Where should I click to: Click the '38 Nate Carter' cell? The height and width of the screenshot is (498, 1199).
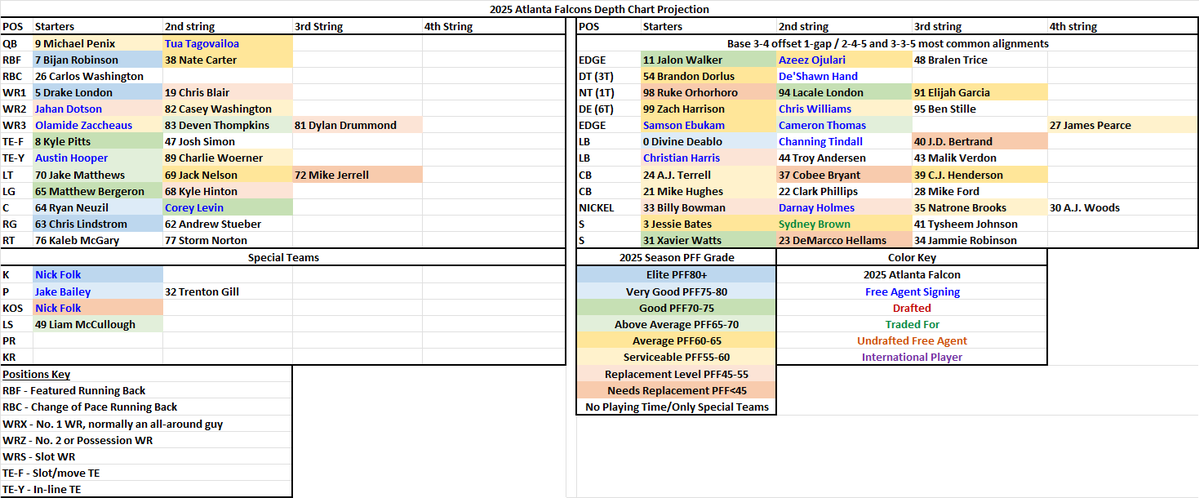coord(227,60)
